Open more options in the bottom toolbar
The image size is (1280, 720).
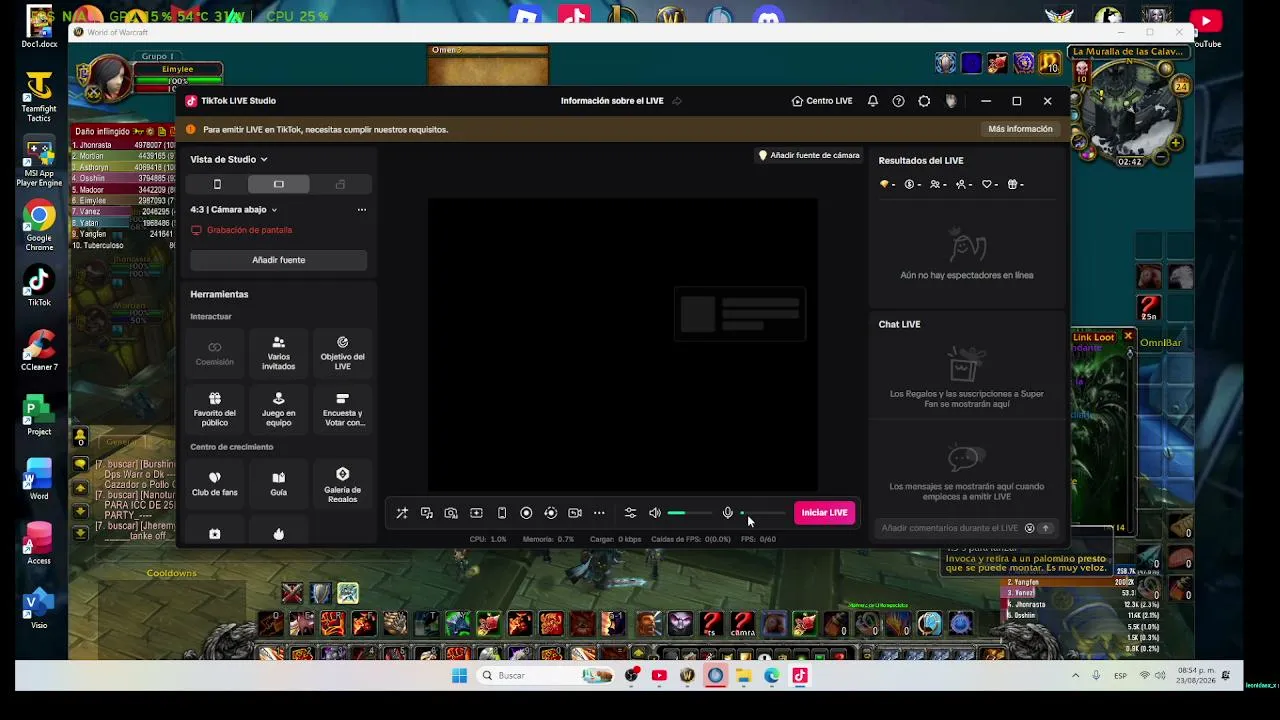(x=599, y=513)
